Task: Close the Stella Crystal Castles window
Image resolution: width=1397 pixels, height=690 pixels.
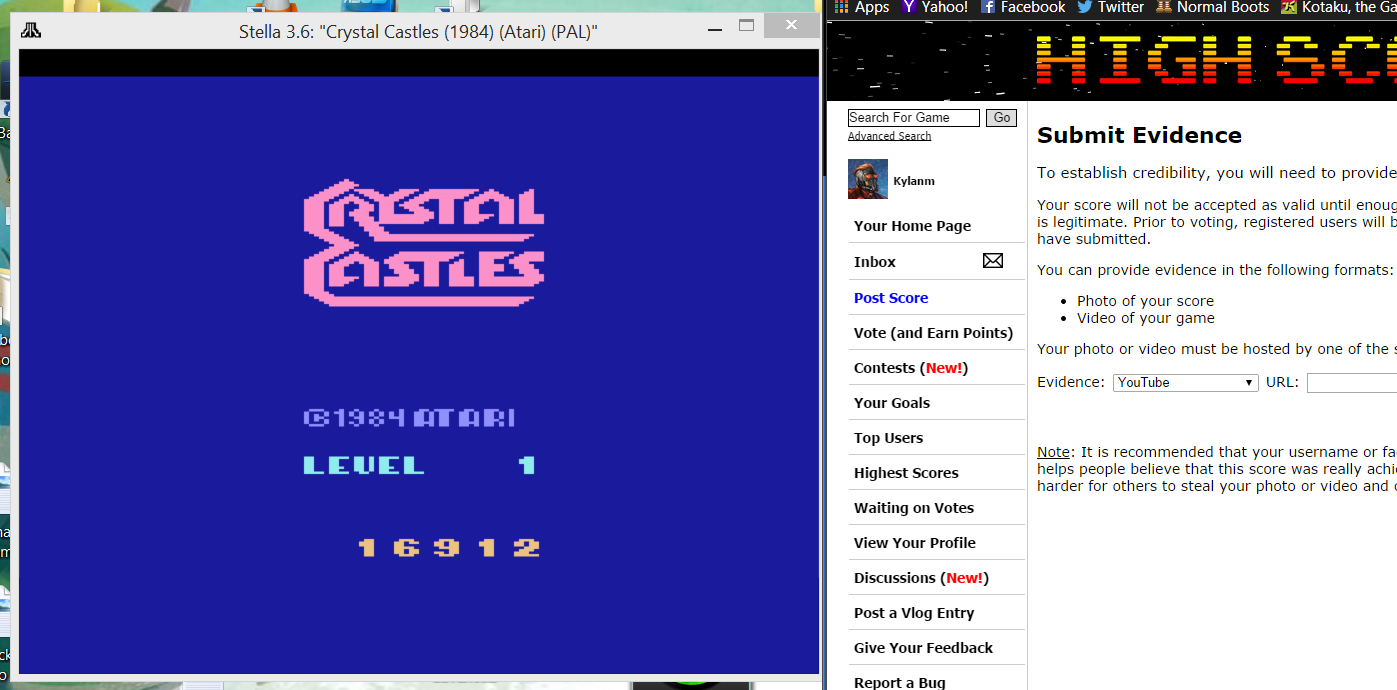Action: (791, 25)
